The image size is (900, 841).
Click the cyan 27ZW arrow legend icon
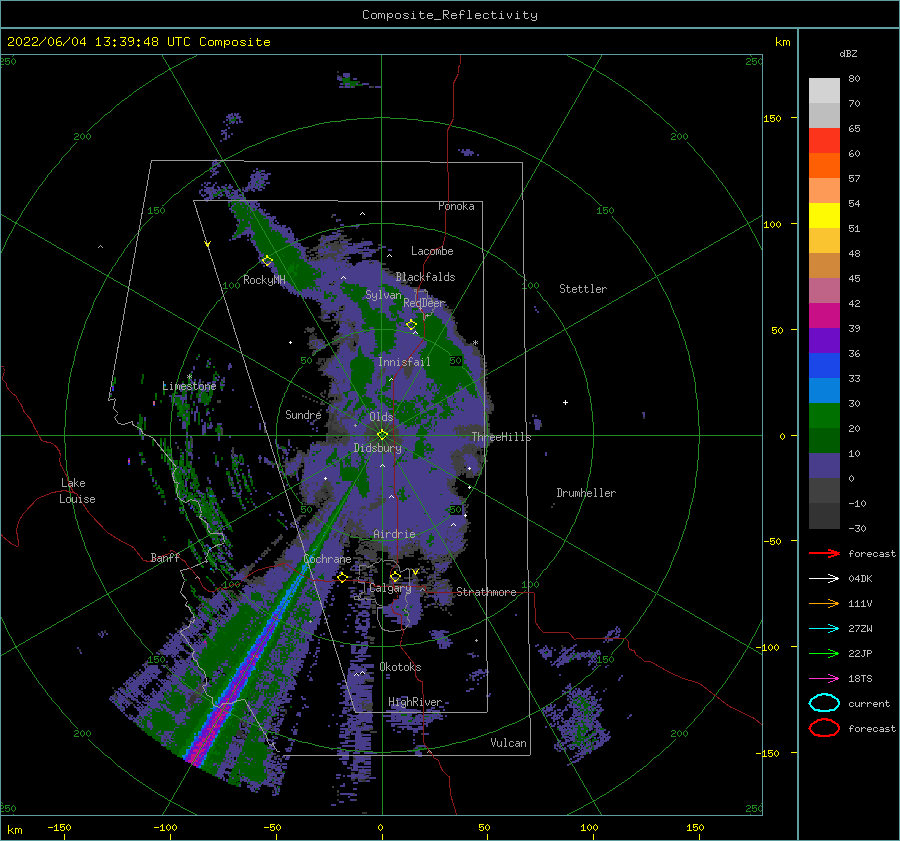point(824,629)
